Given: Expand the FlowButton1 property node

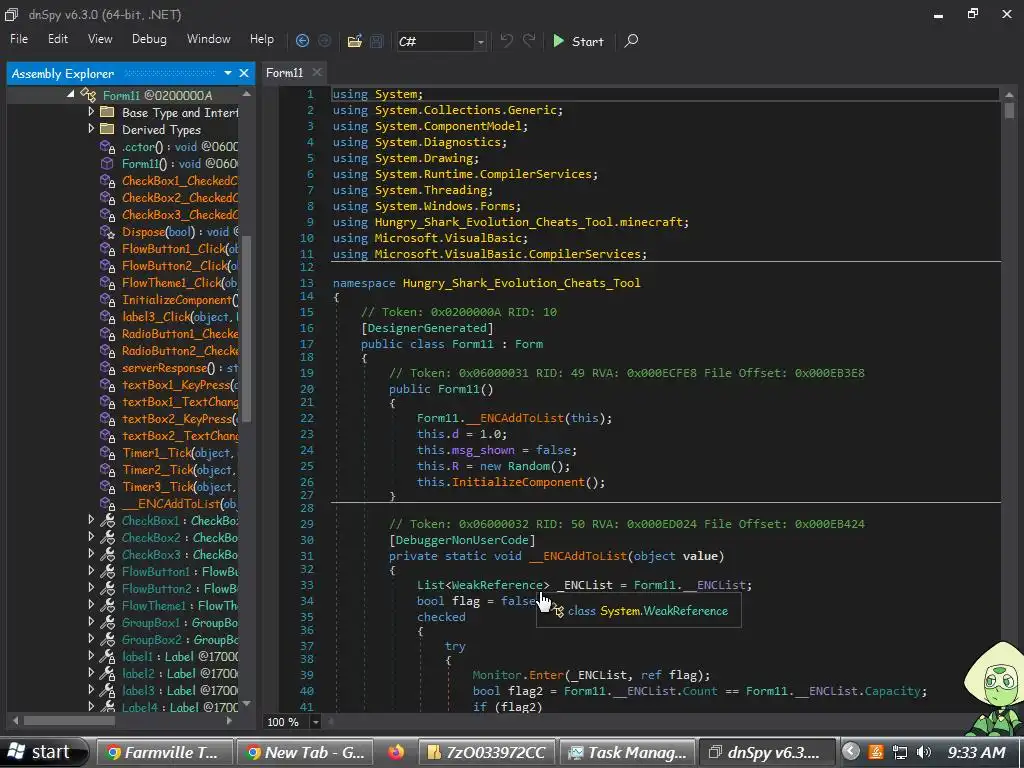Looking at the screenshot, I should (91, 571).
